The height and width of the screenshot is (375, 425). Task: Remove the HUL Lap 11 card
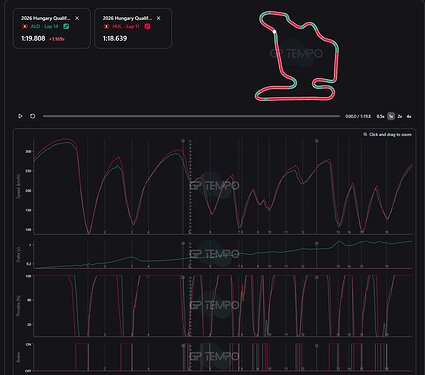click(x=158, y=18)
